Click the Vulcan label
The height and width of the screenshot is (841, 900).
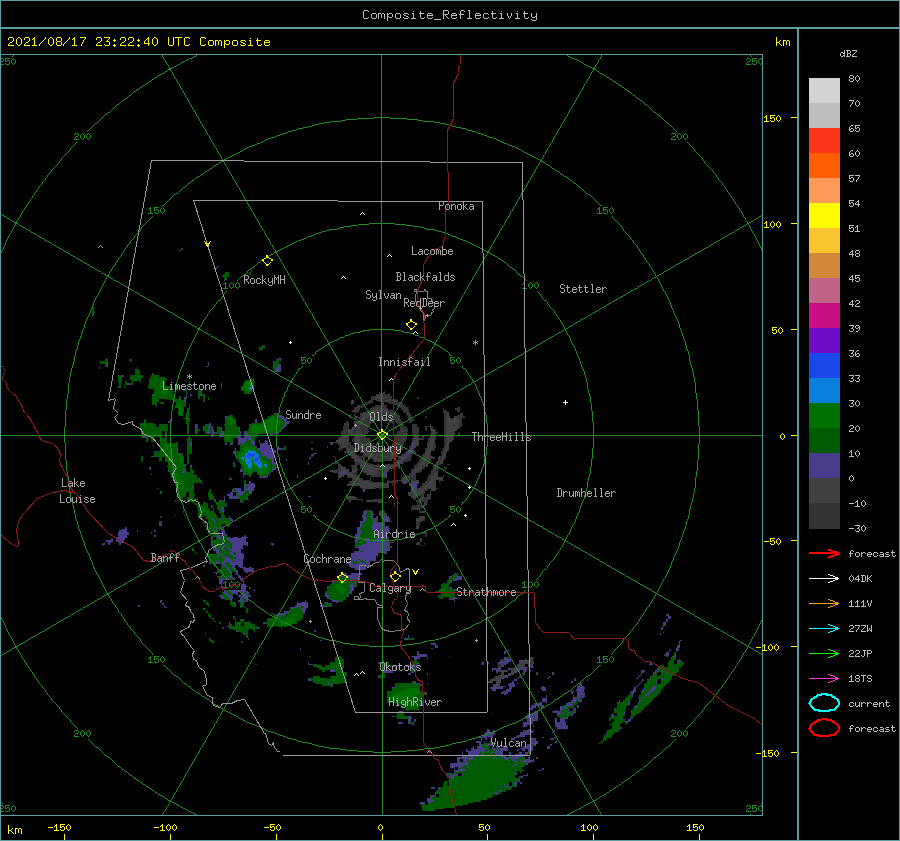pyautogui.click(x=508, y=743)
